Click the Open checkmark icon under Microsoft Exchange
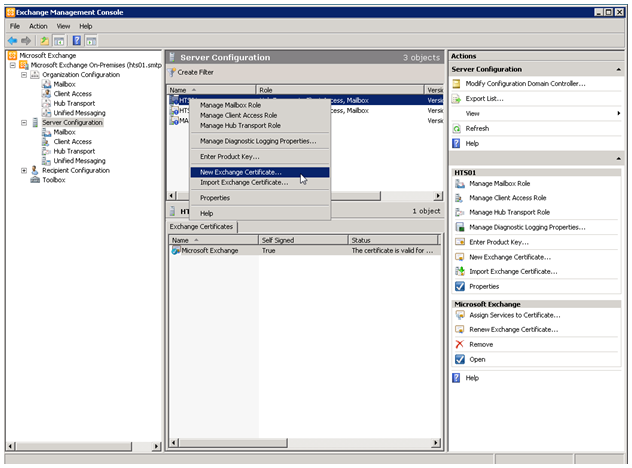This screenshot has width=632, height=468. pyautogui.click(x=459, y=359)
